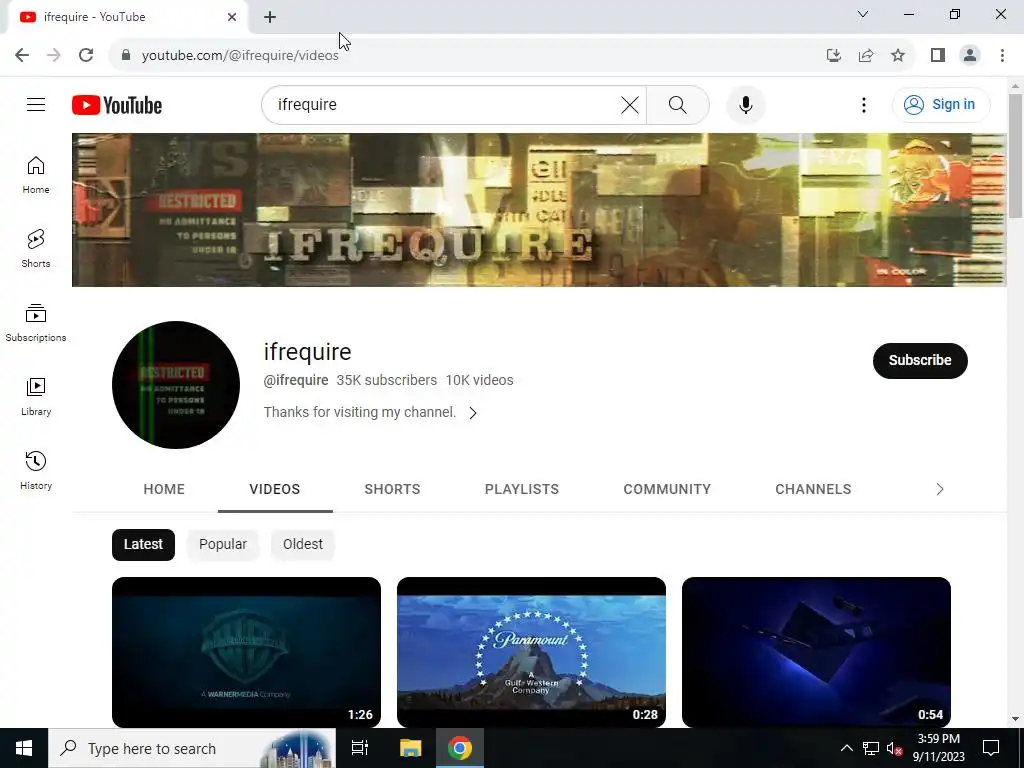Open a new browser tab
The height and width of the screenshot is (768, 1024).
pos(270,17)
